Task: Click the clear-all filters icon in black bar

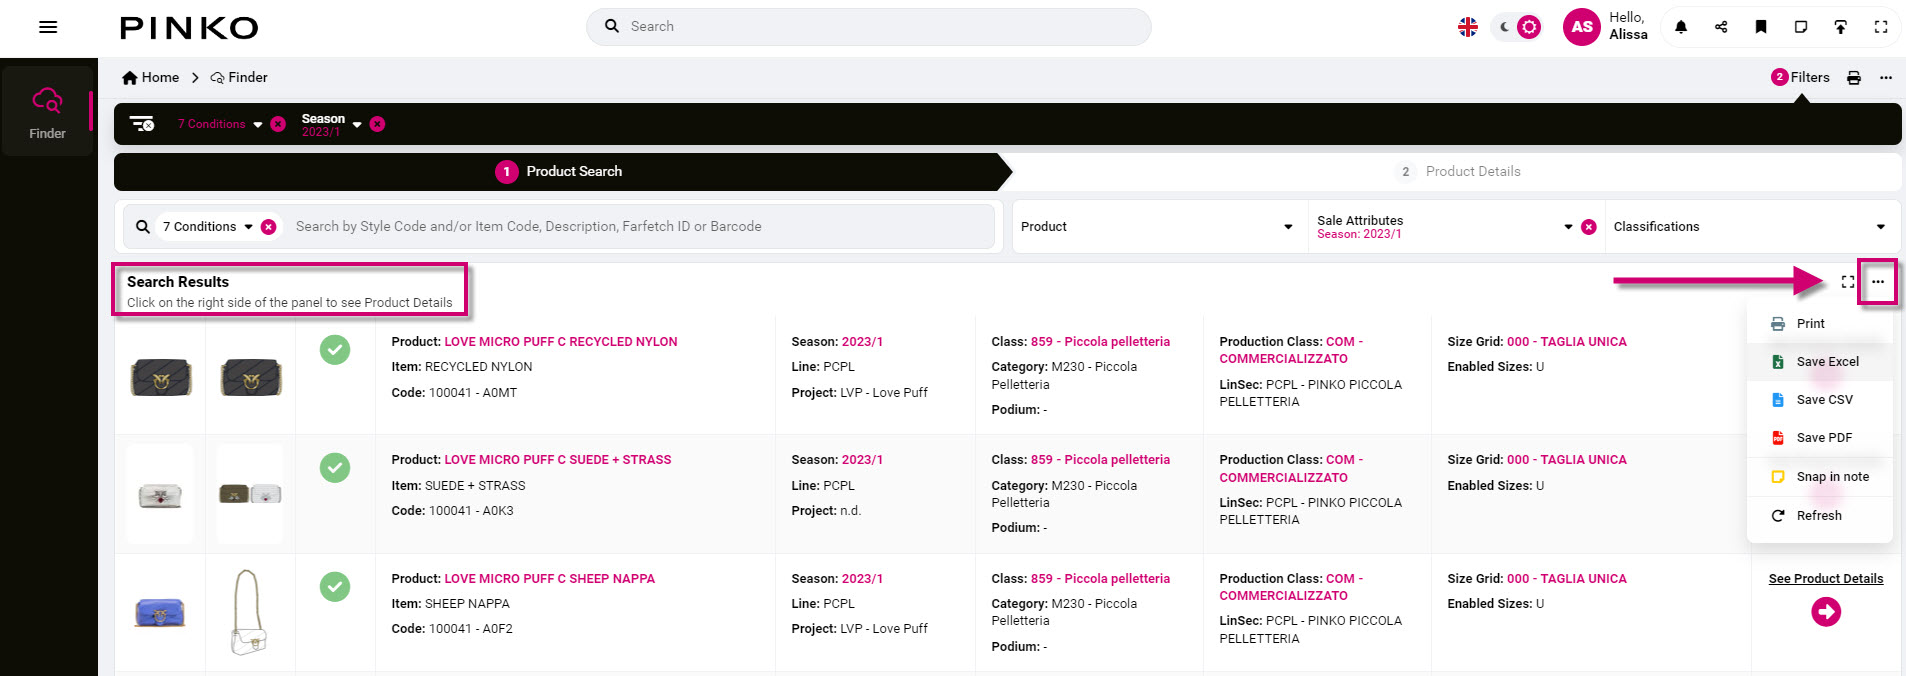Action: click(142, 124)
